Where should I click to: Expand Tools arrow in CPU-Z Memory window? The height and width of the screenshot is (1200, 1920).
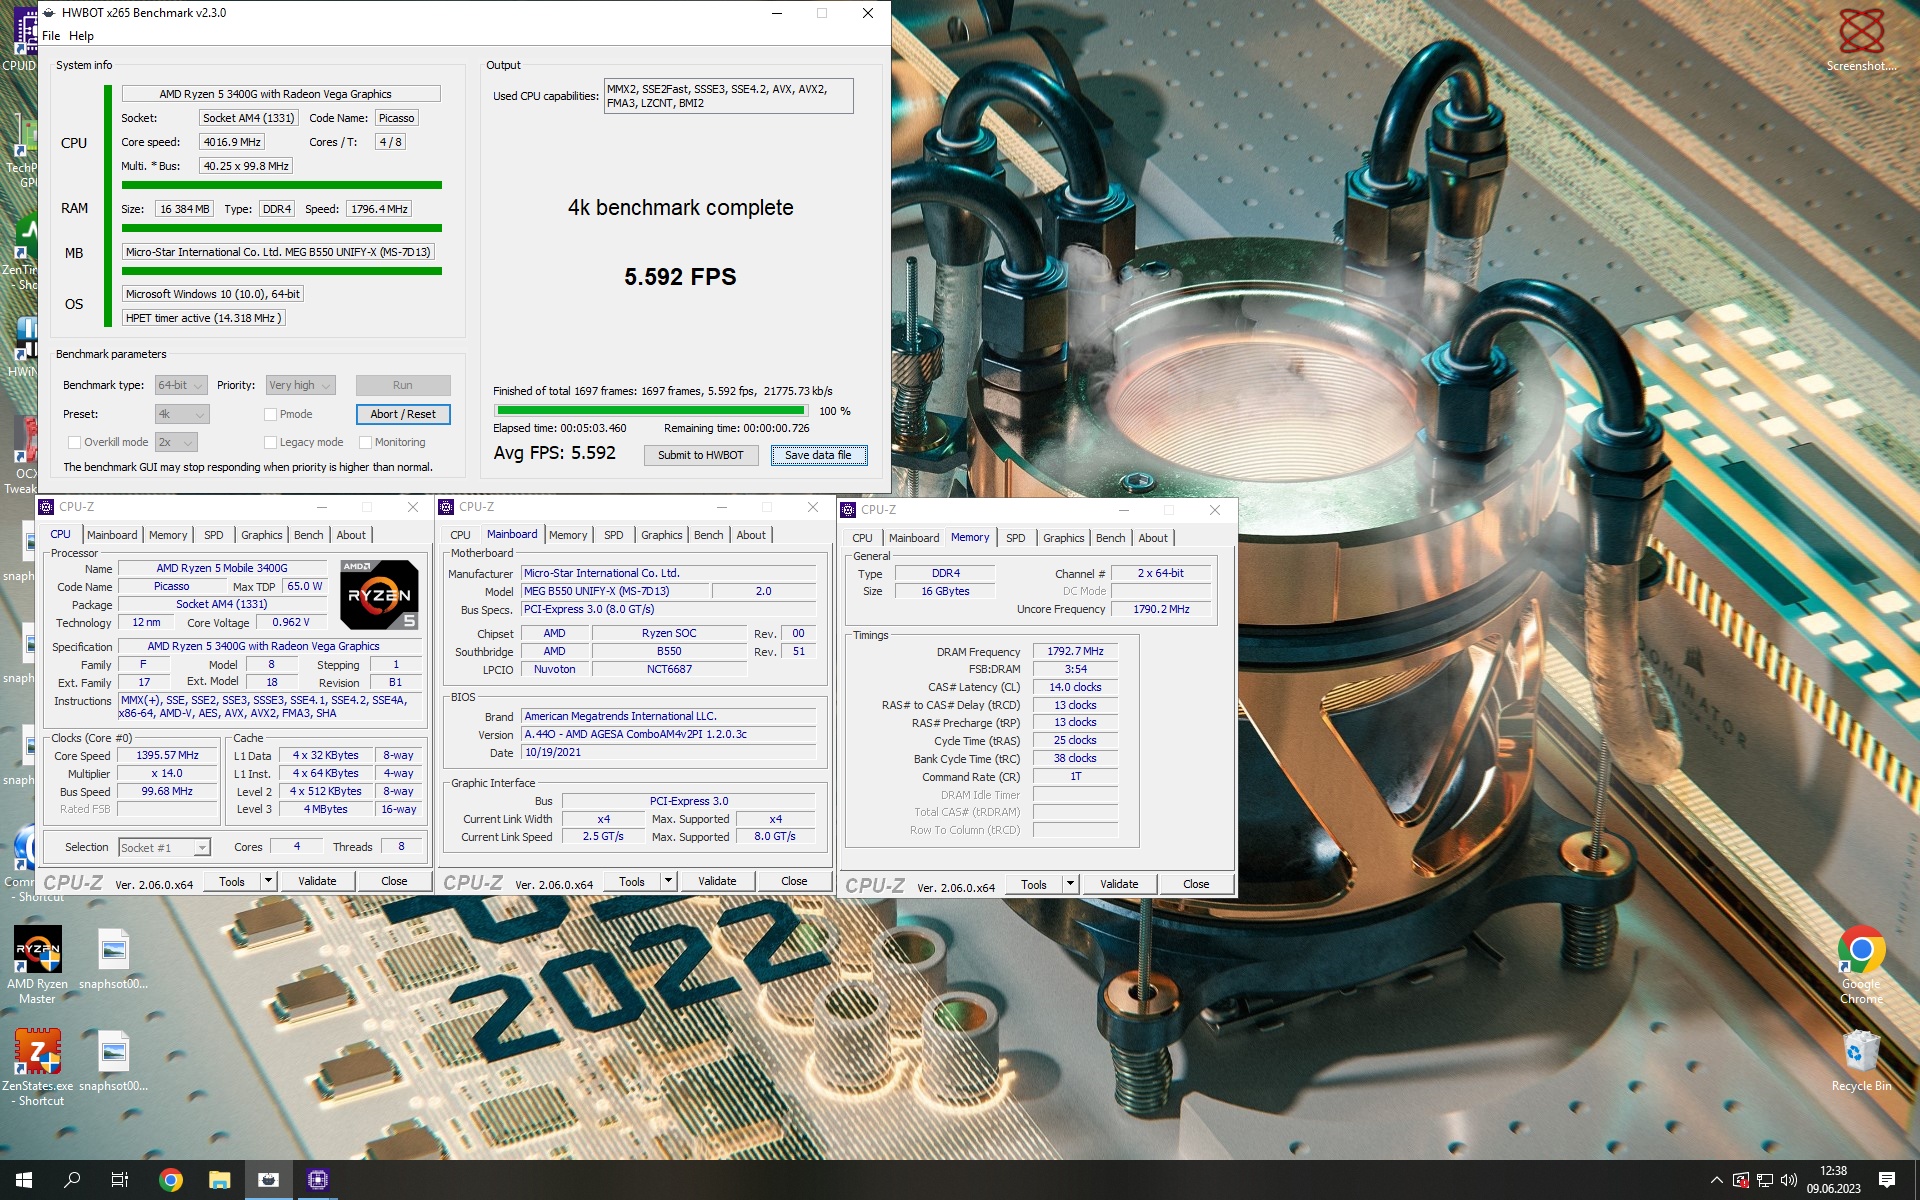[1070, 884]
